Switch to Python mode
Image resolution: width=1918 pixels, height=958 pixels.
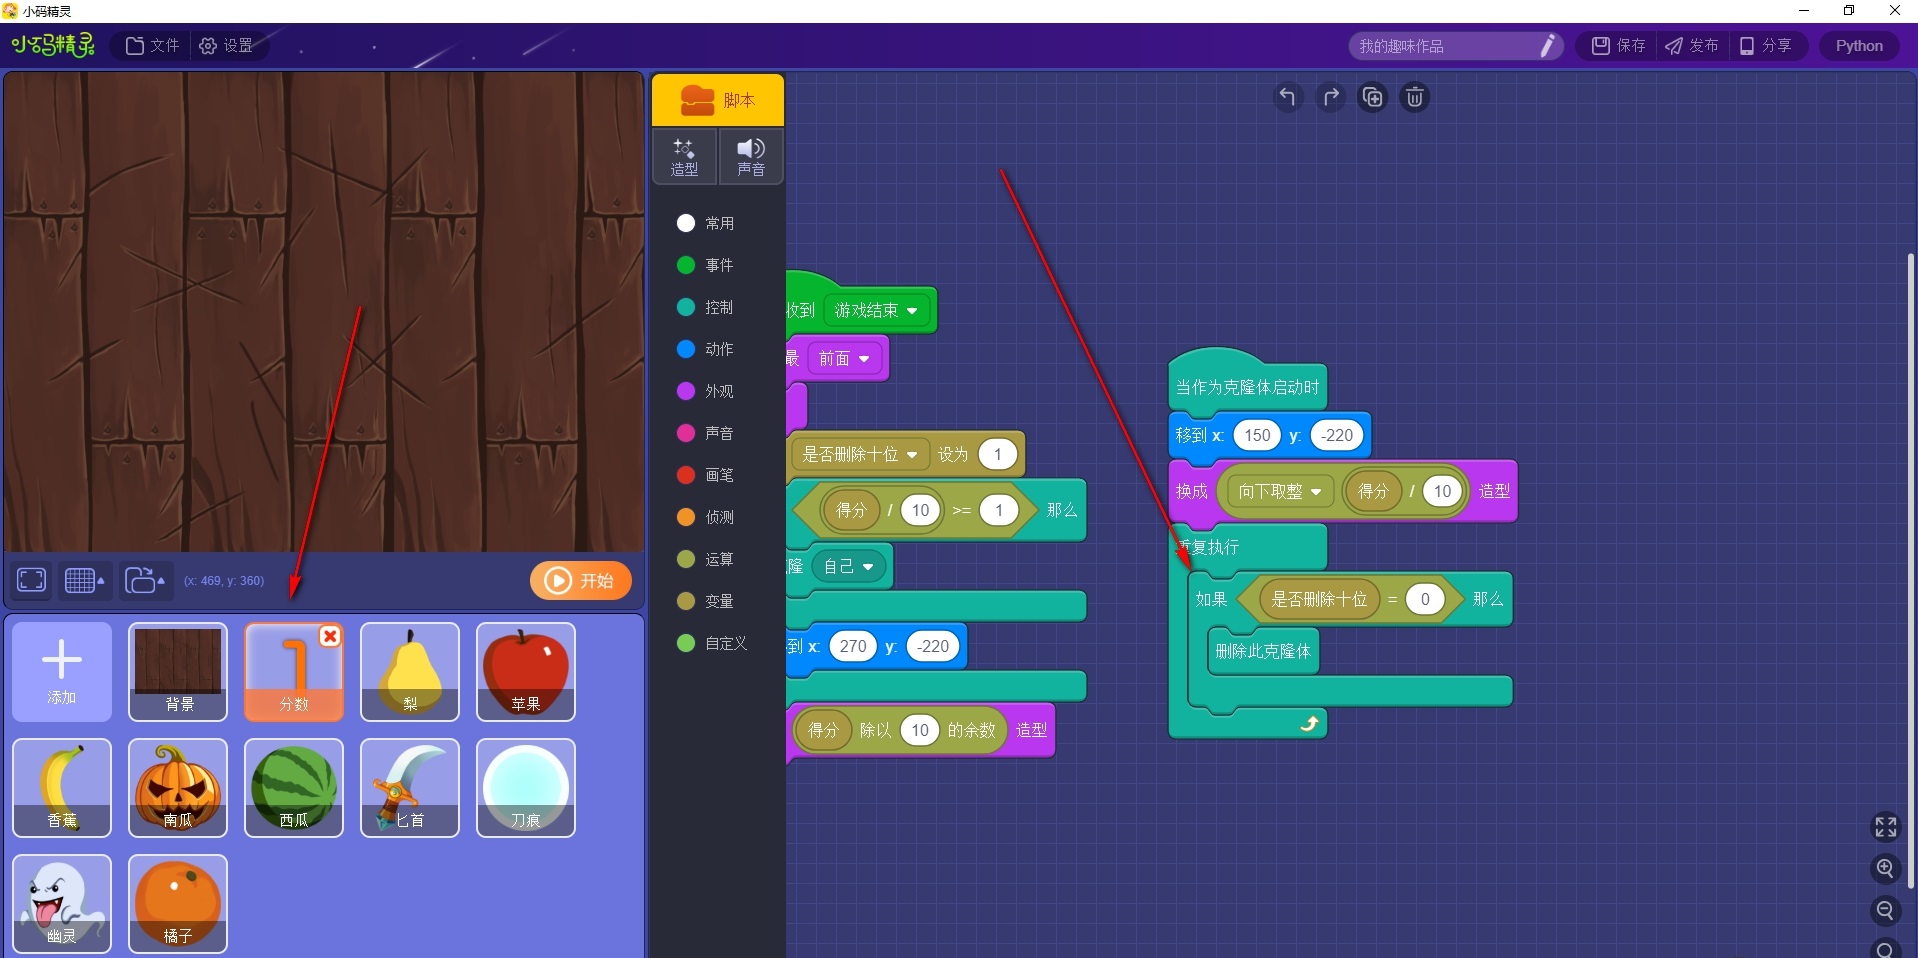1859,46
